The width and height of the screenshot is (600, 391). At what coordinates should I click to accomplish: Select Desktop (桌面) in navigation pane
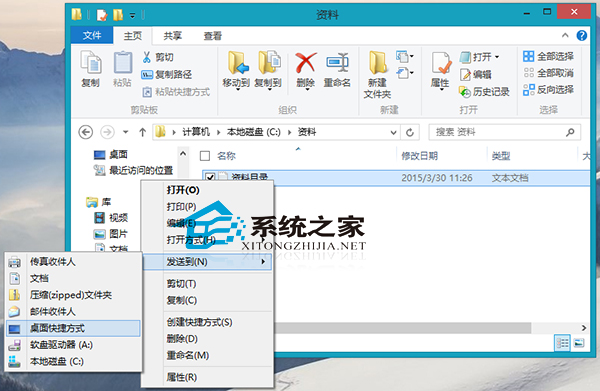coord(111,155)
